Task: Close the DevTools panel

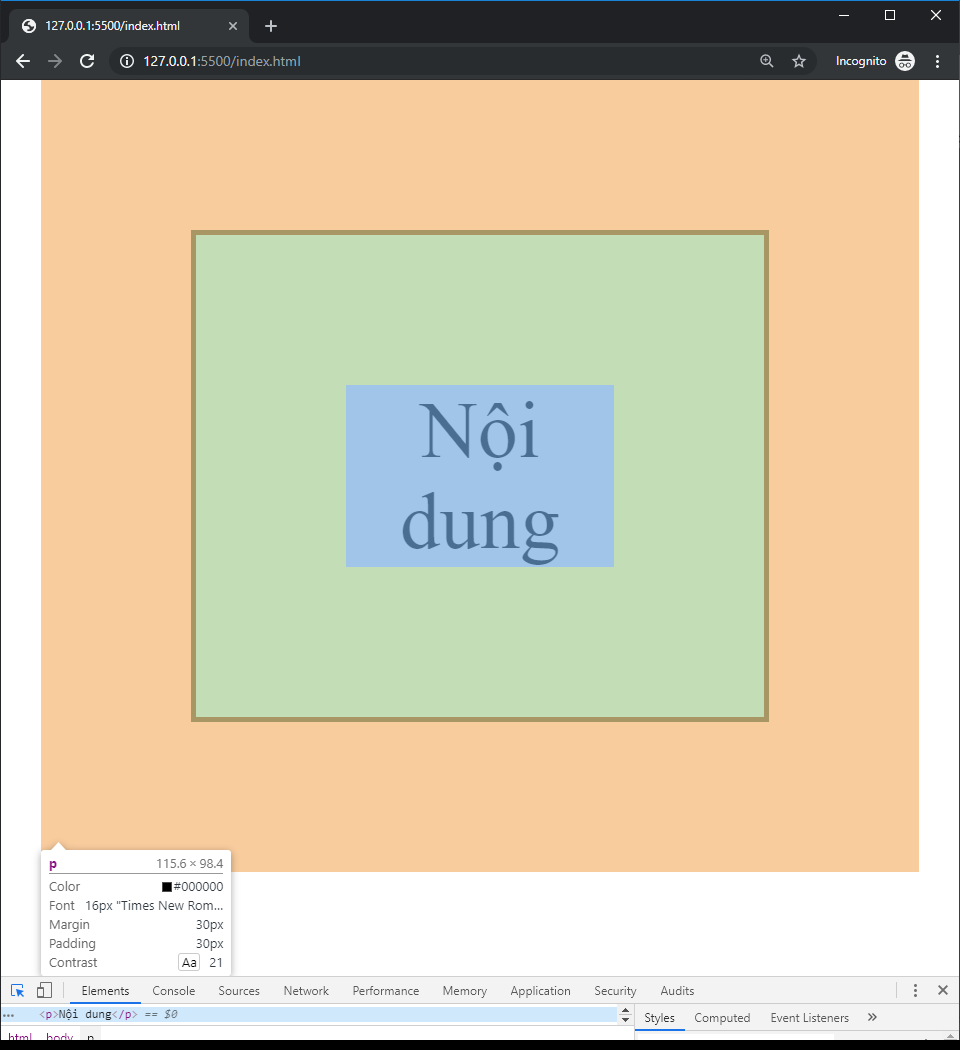Action: pos(942,991)
